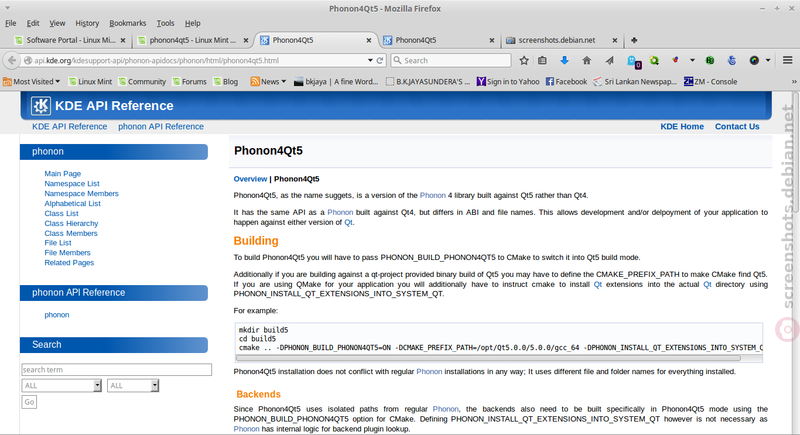Close the screenshots.debian.net tab
800x435 pixels.
coord(615,40)
